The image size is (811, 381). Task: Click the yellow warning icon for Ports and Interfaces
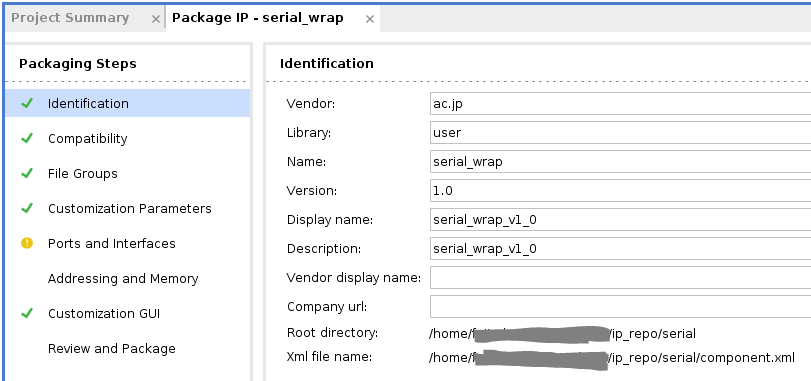27,243
